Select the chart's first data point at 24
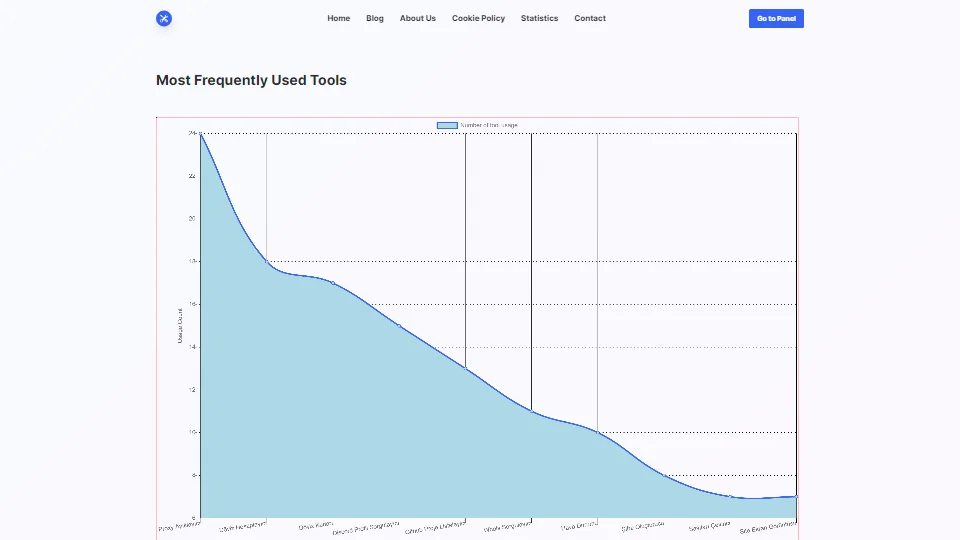Screen dimensions: 960x540 201,133
